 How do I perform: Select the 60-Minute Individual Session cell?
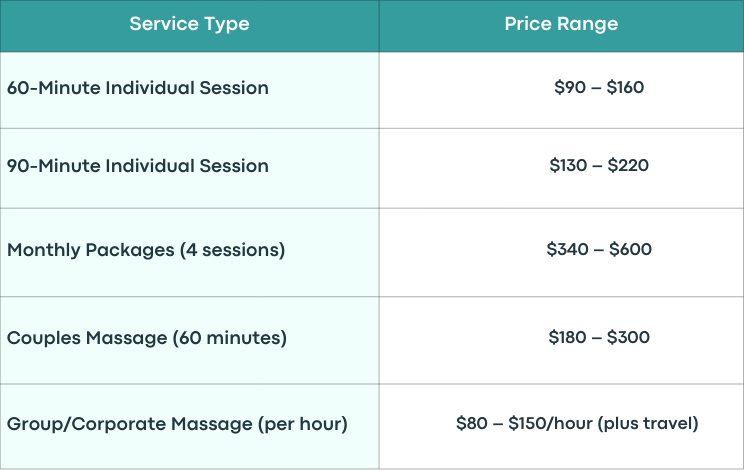[x=189, y=90]
